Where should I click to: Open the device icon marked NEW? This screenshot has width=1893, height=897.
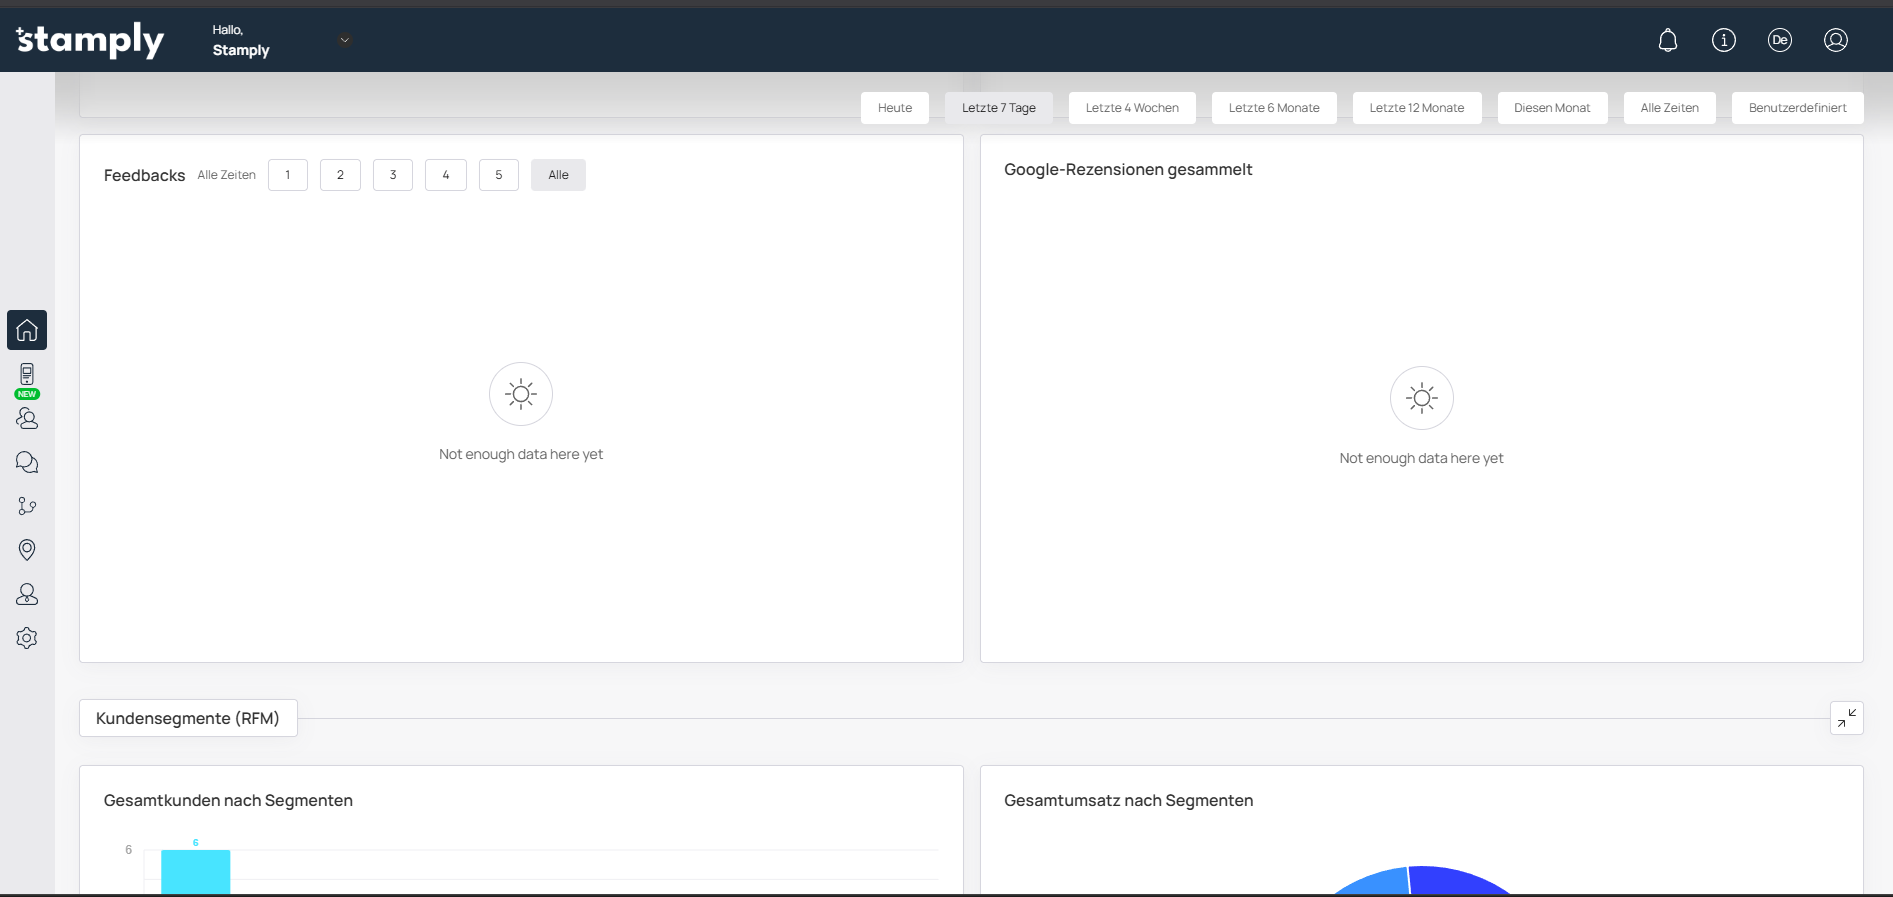(x=27, y=375)
